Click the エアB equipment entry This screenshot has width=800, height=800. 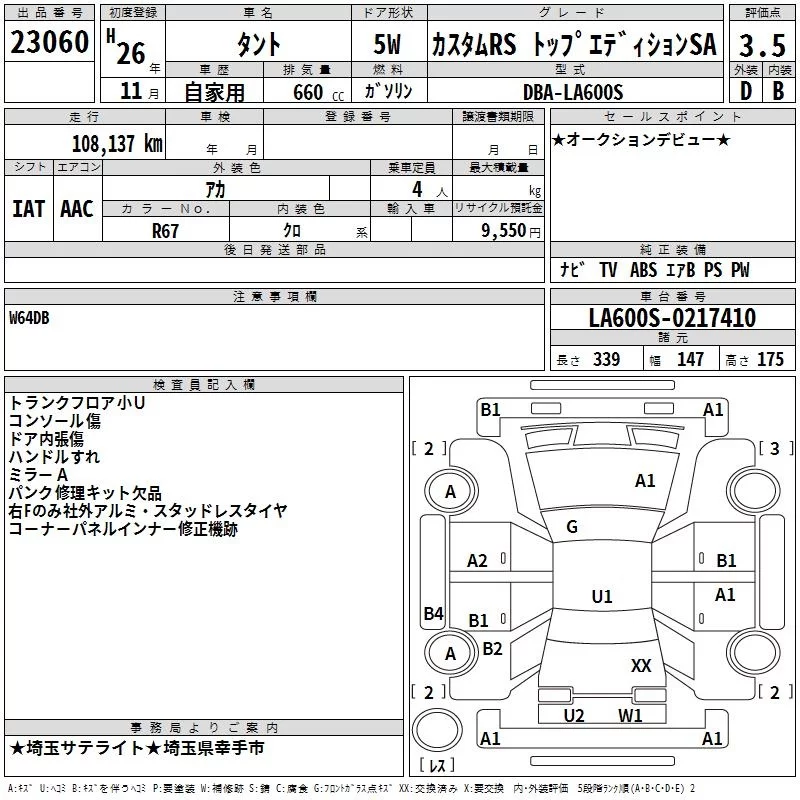pos(681,270)
